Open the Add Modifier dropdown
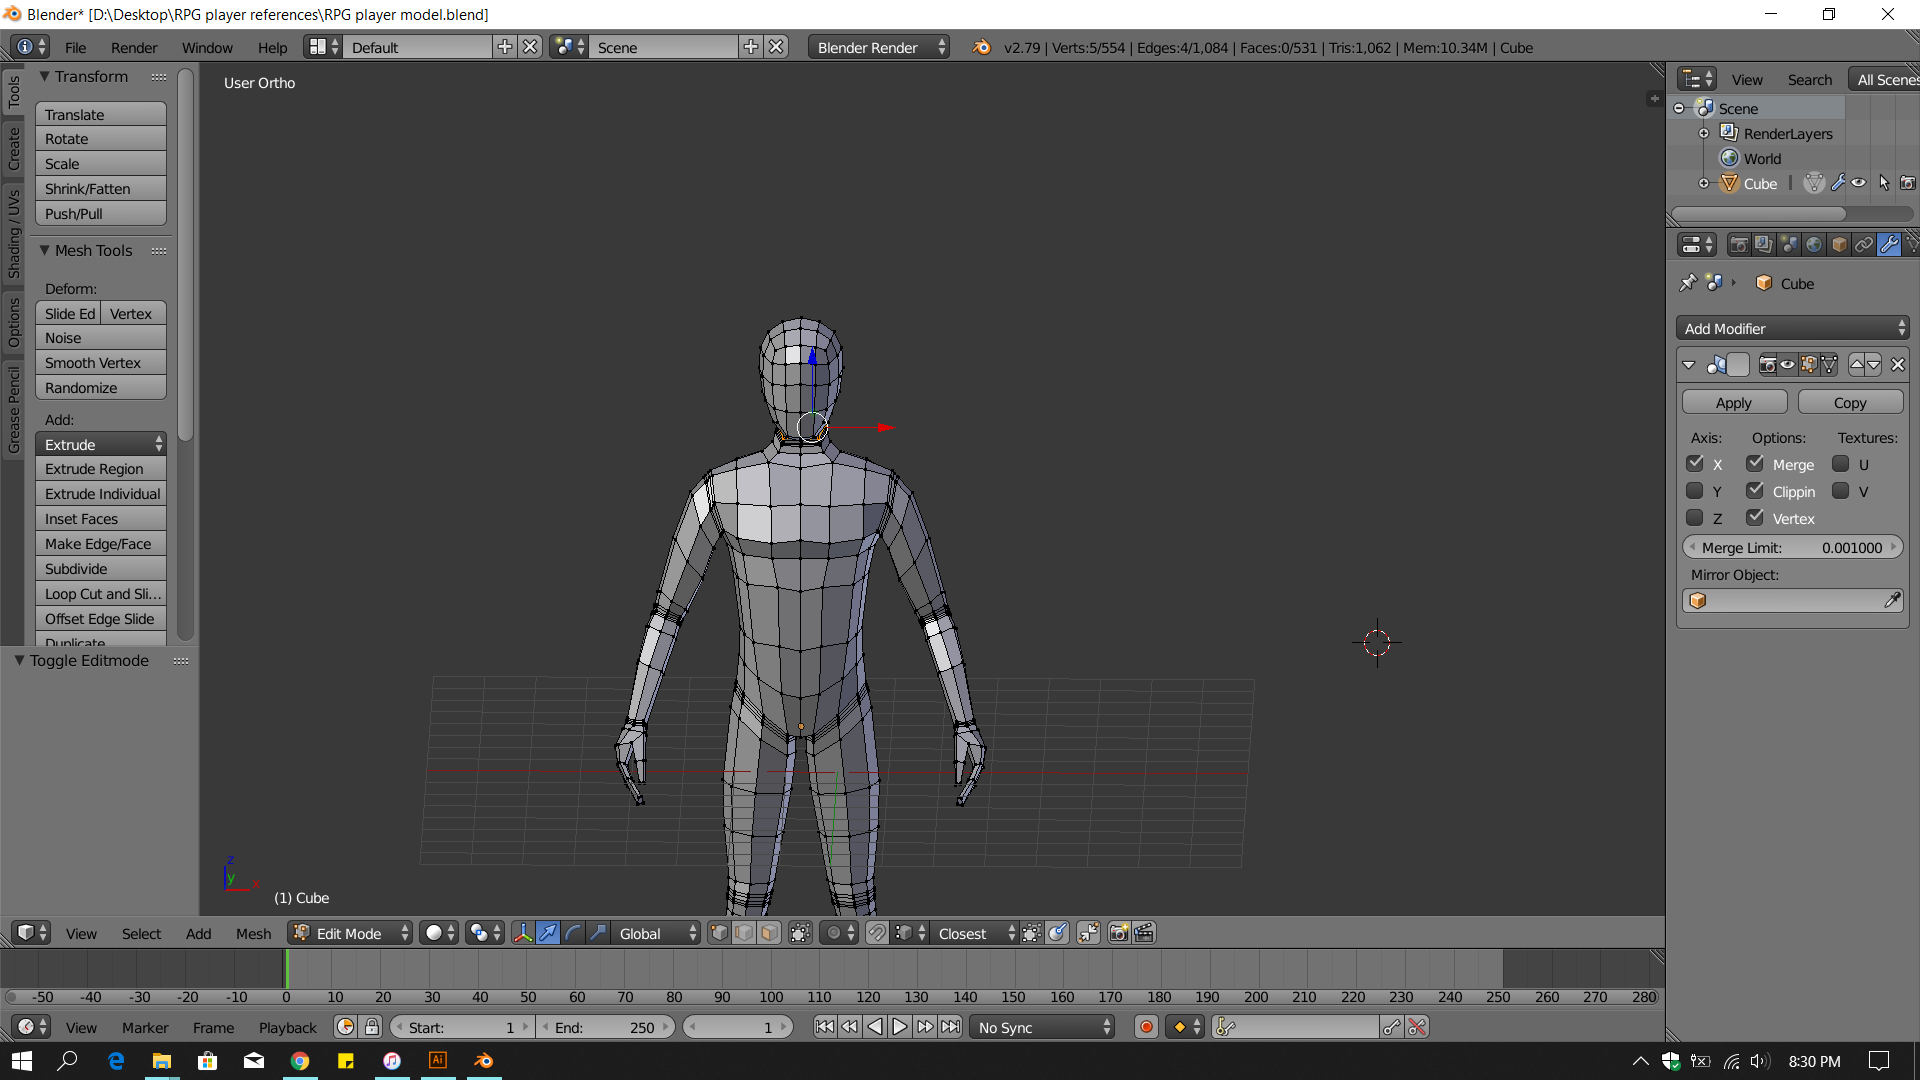 tap(1792, 328)
